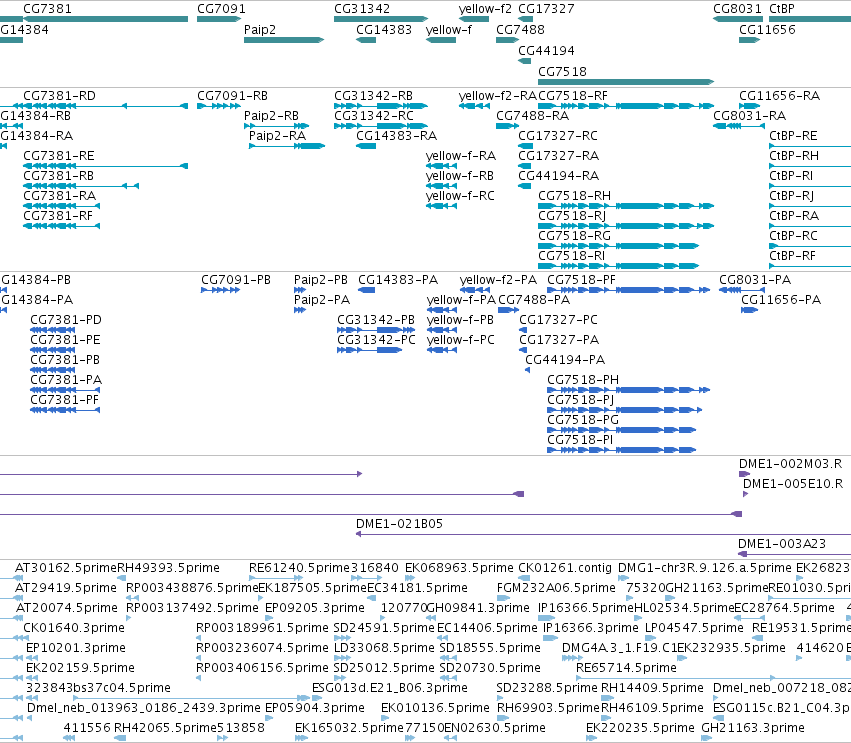Image resolution: width=851 pixels, height=743 pixels.
Task: Select protein CG7518-PI
Action: tap(621, 450)
